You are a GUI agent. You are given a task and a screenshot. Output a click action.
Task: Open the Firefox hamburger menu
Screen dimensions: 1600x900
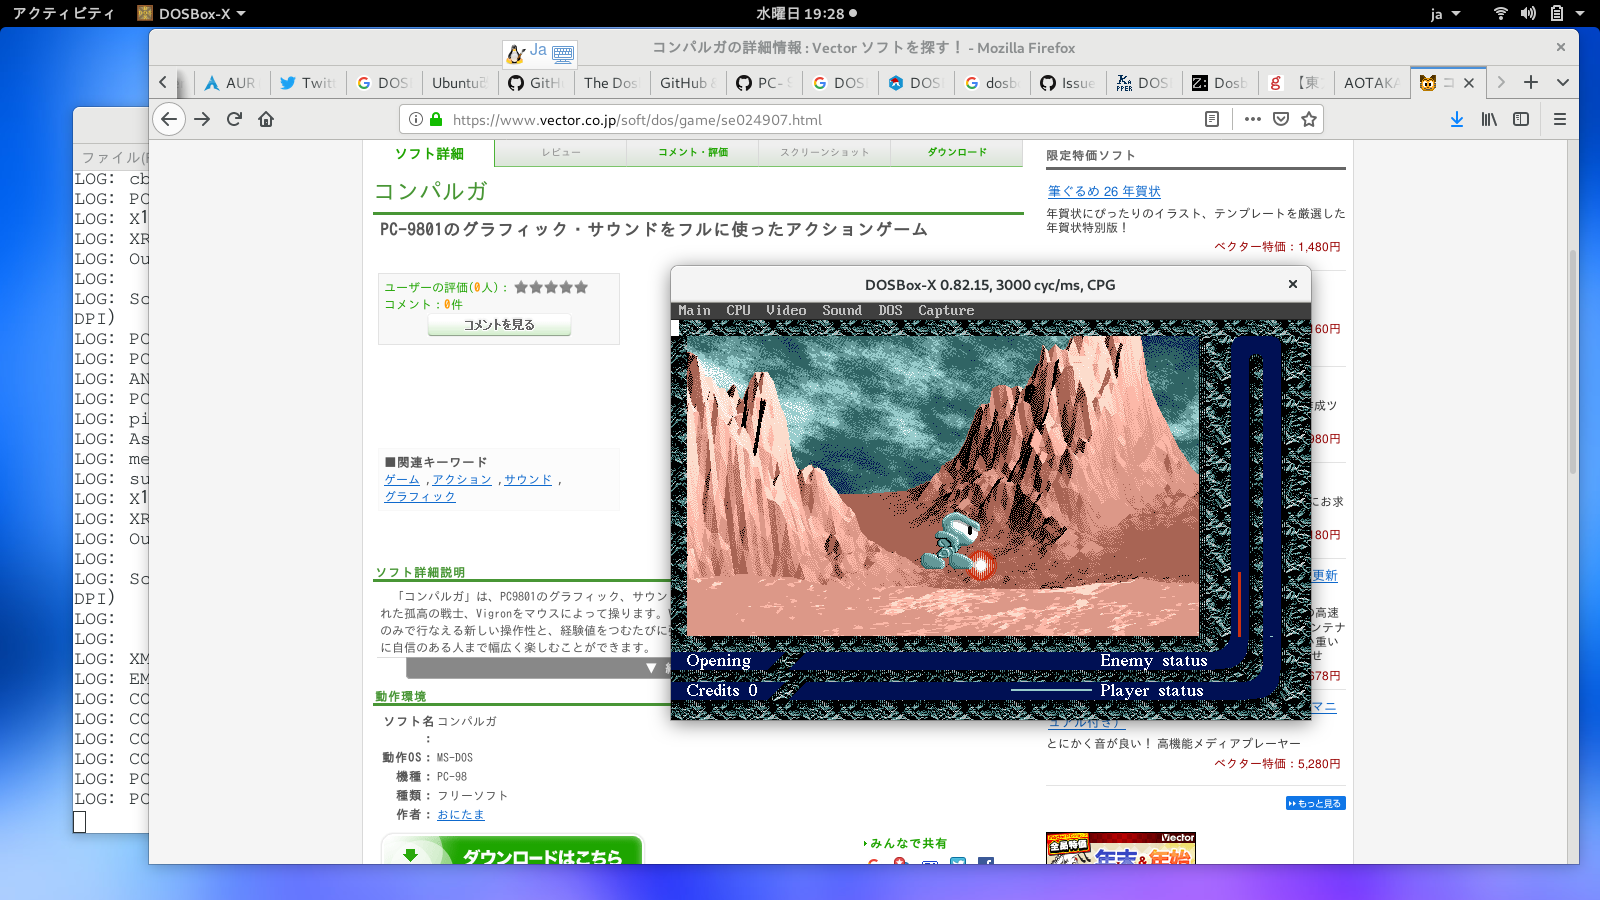pos(1560,119)
